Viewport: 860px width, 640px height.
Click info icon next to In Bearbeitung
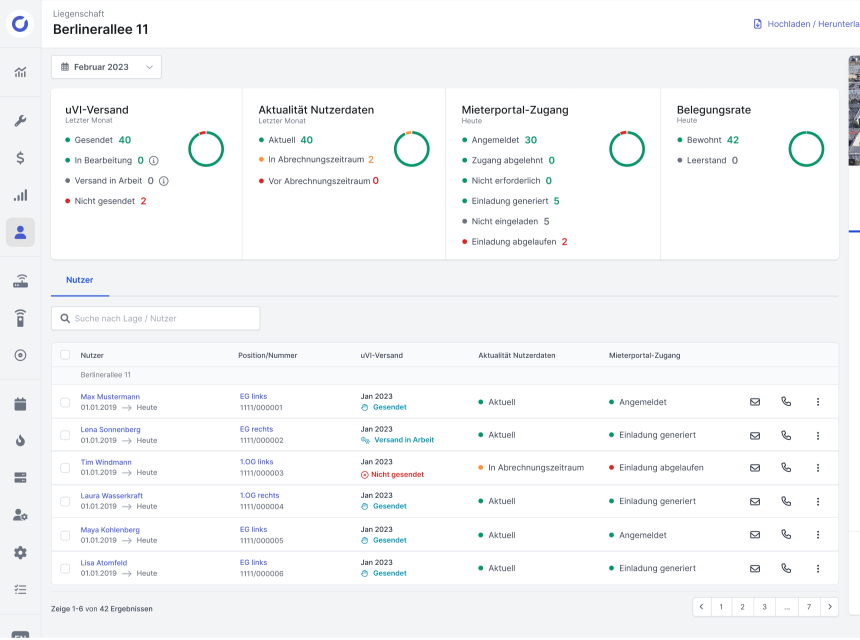pos(154,160)
